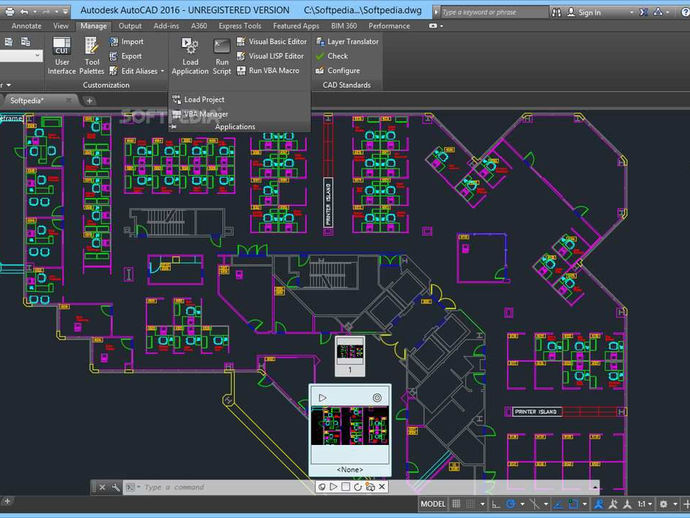Viewport: 690px width, 518px height.
Task: Expand snap mode dropdown arrow in status bar
Action: [483, 504]
